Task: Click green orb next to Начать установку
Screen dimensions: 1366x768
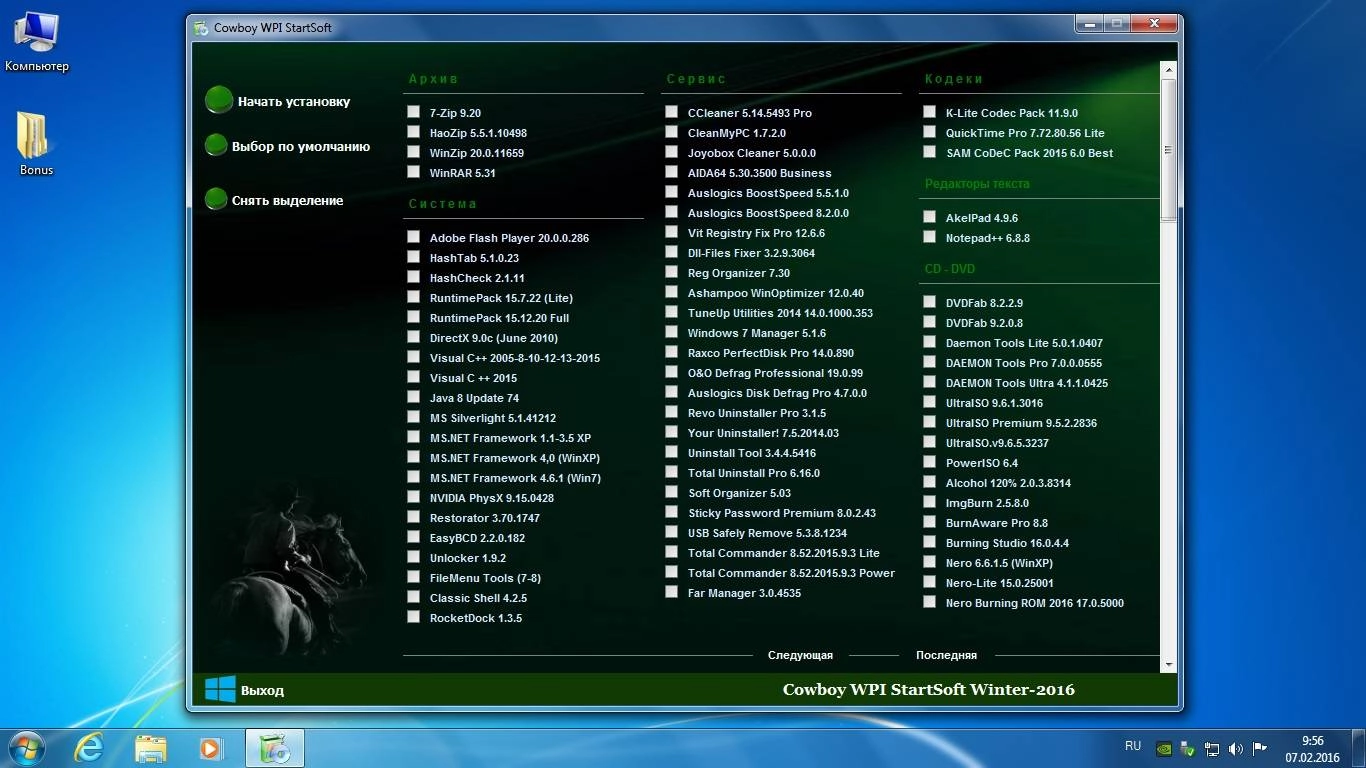Action: coord(219,100)
